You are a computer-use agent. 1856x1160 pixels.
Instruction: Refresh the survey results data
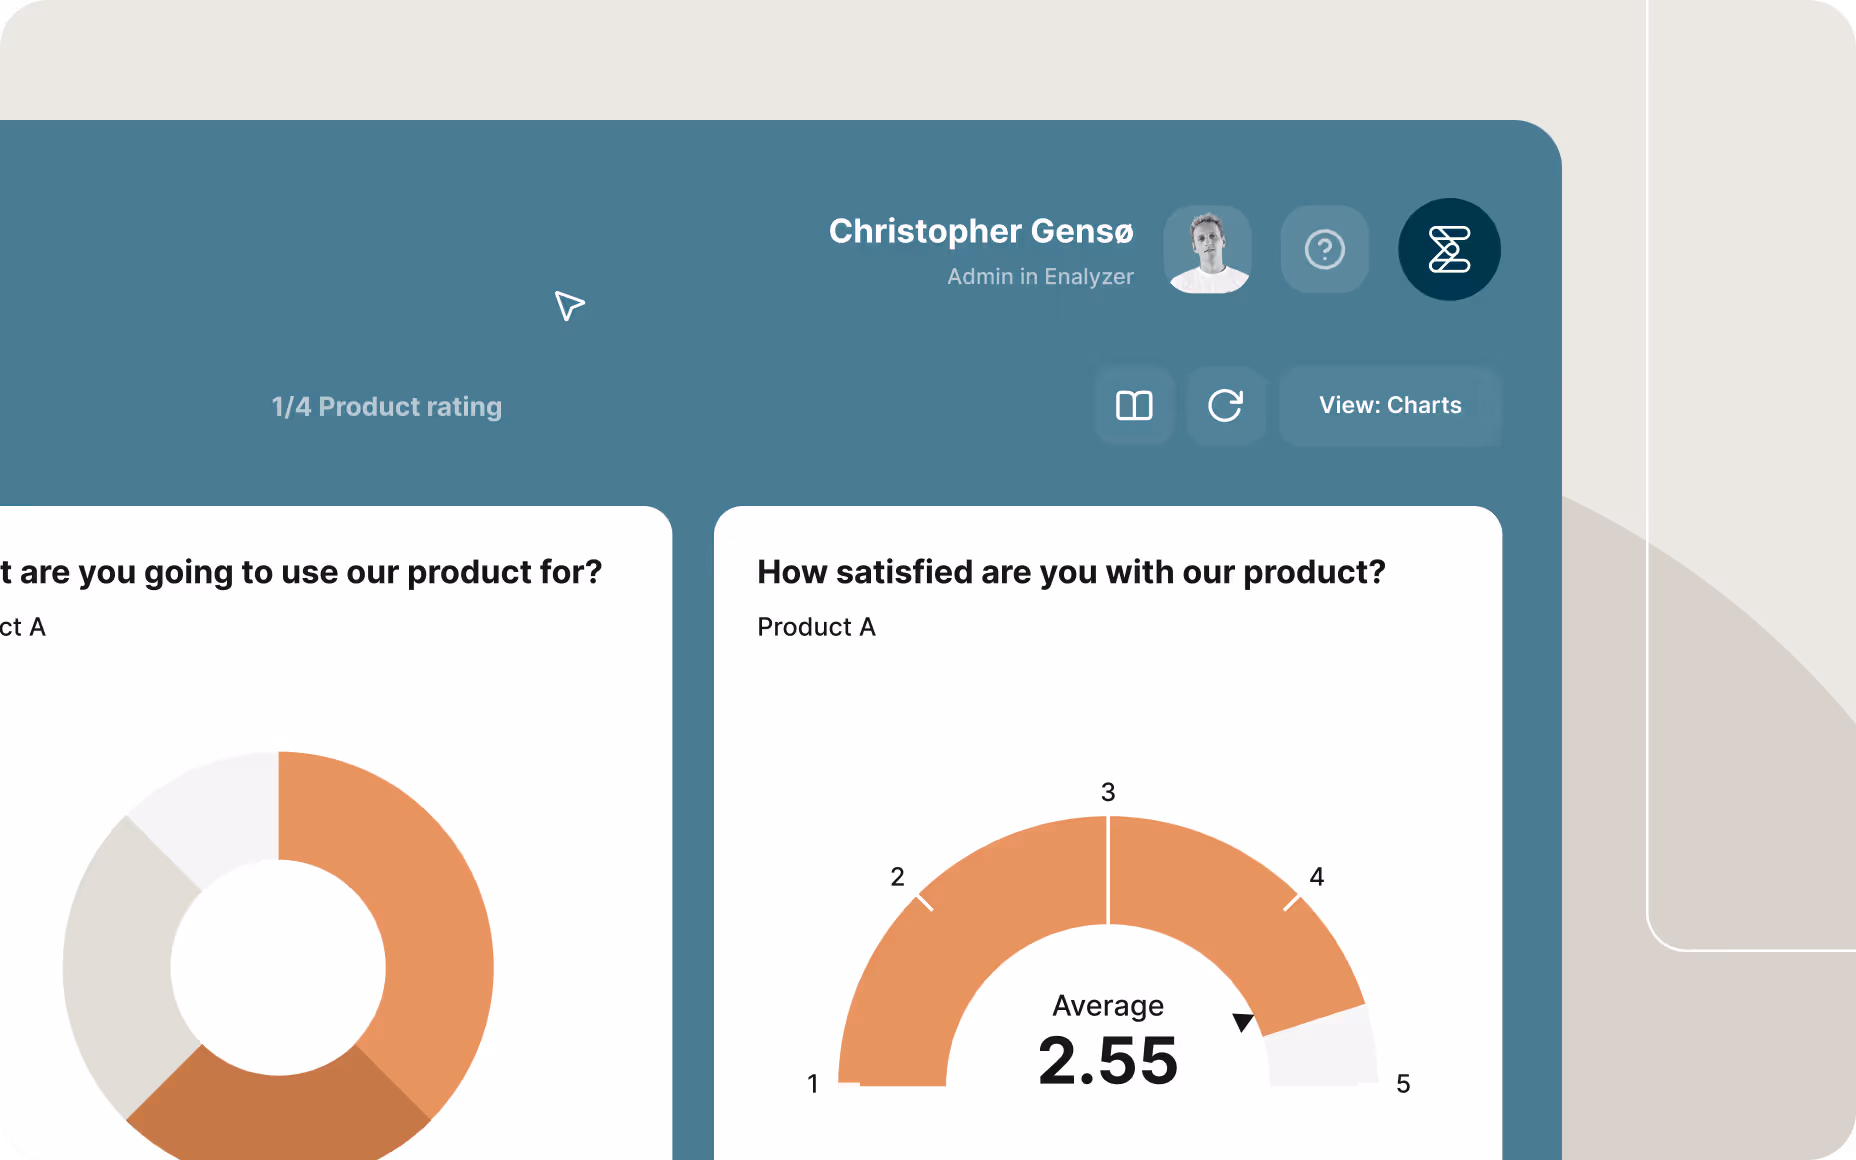(x=1226, y=406)
